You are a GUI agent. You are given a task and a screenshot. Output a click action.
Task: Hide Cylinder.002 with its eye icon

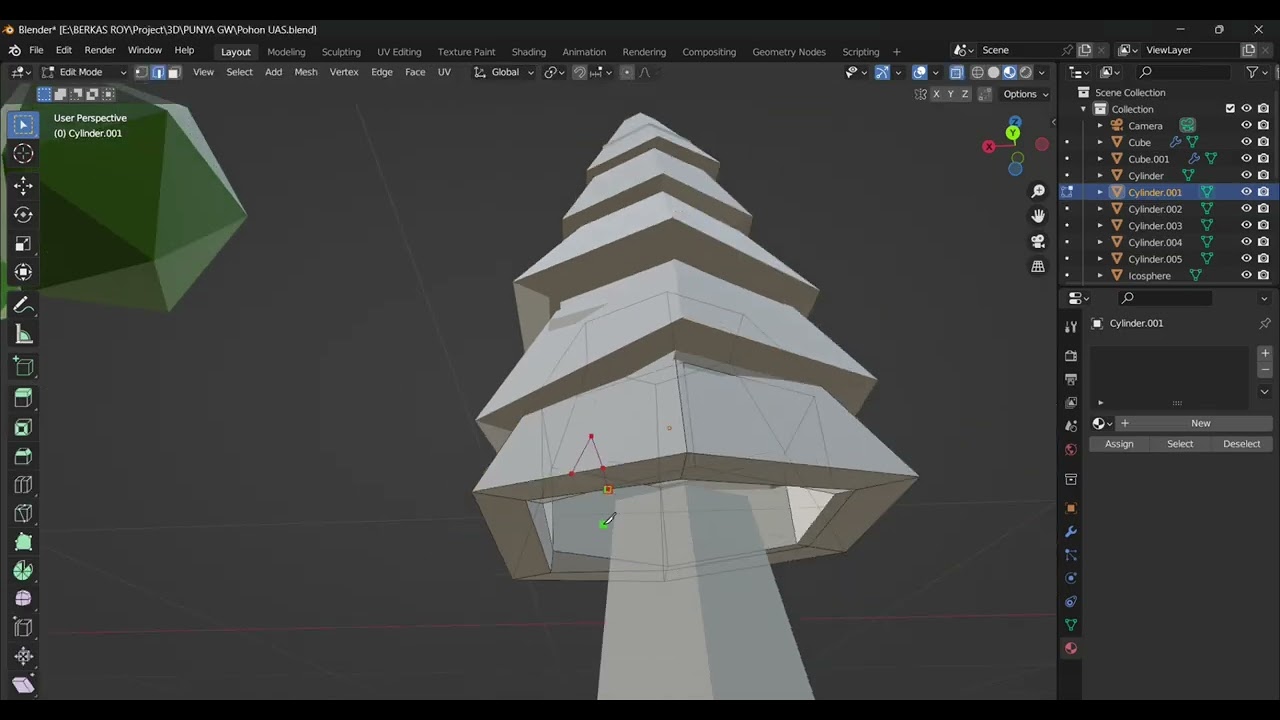1247,209
